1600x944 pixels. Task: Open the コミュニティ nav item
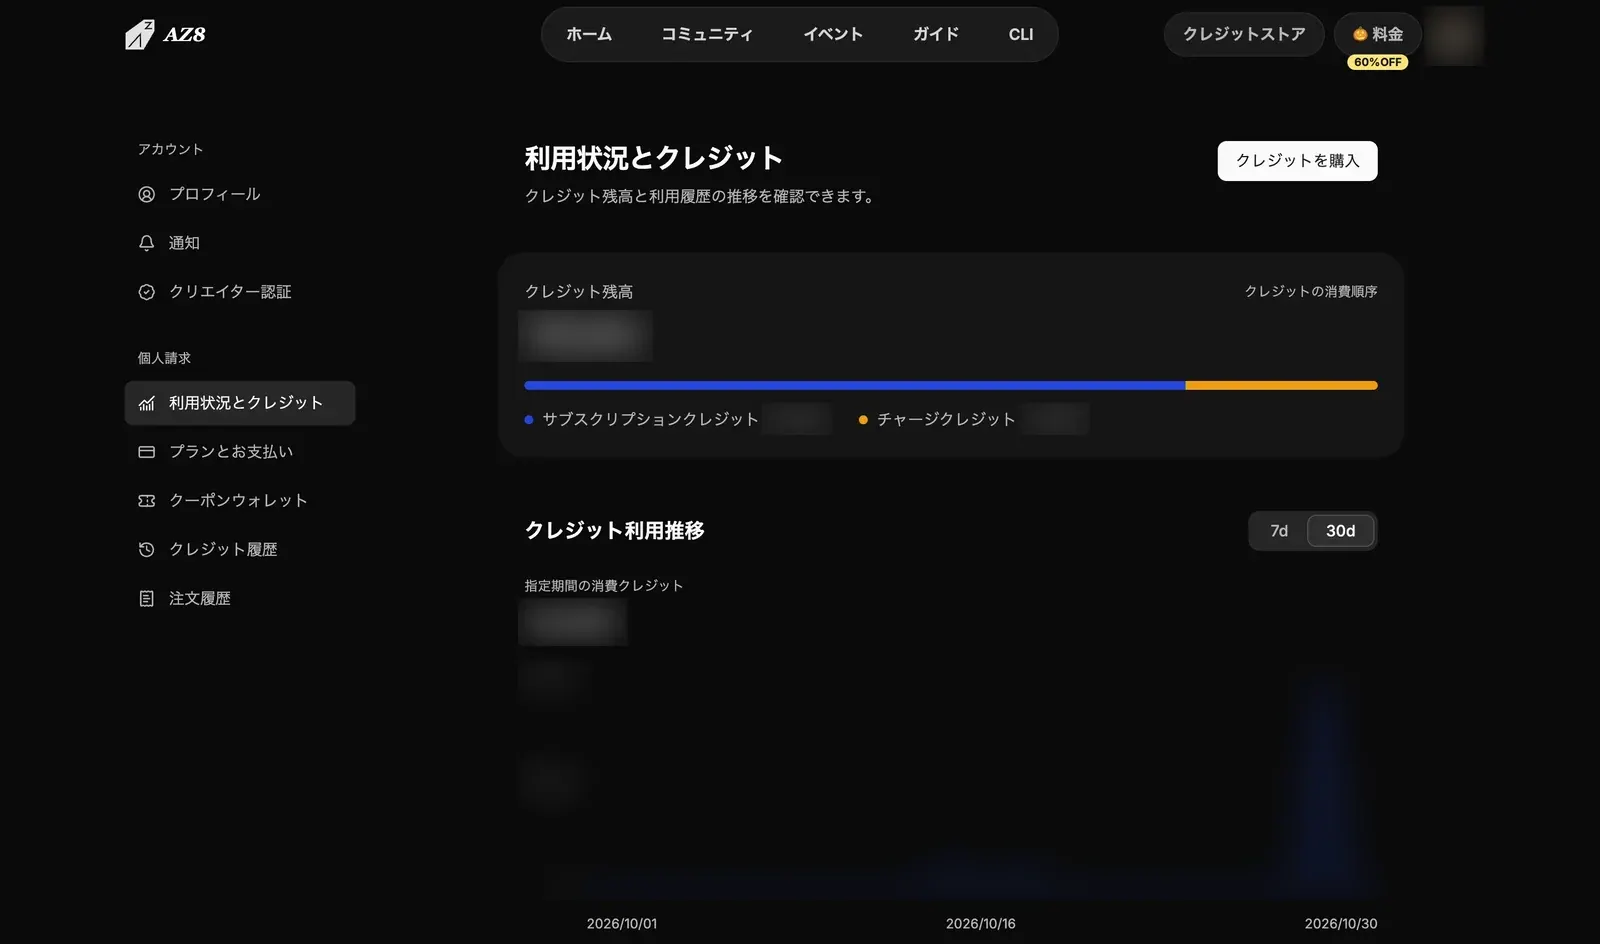[707, 34]
